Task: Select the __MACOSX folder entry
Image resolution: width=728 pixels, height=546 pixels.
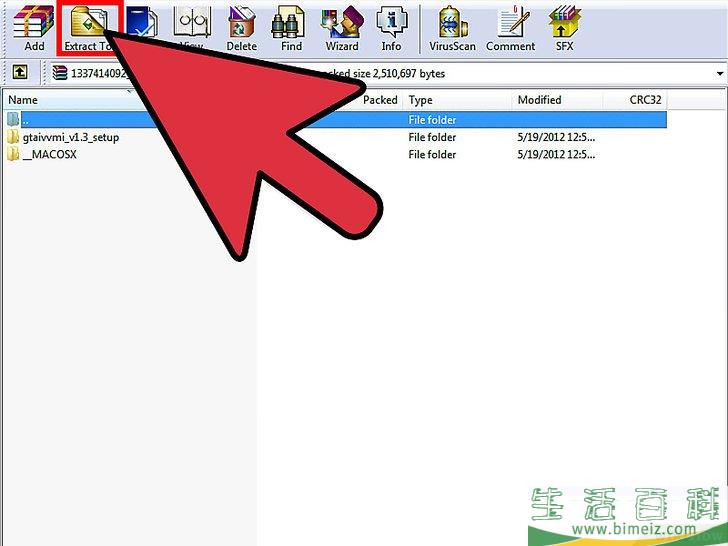Action: [x=49, y=155]
